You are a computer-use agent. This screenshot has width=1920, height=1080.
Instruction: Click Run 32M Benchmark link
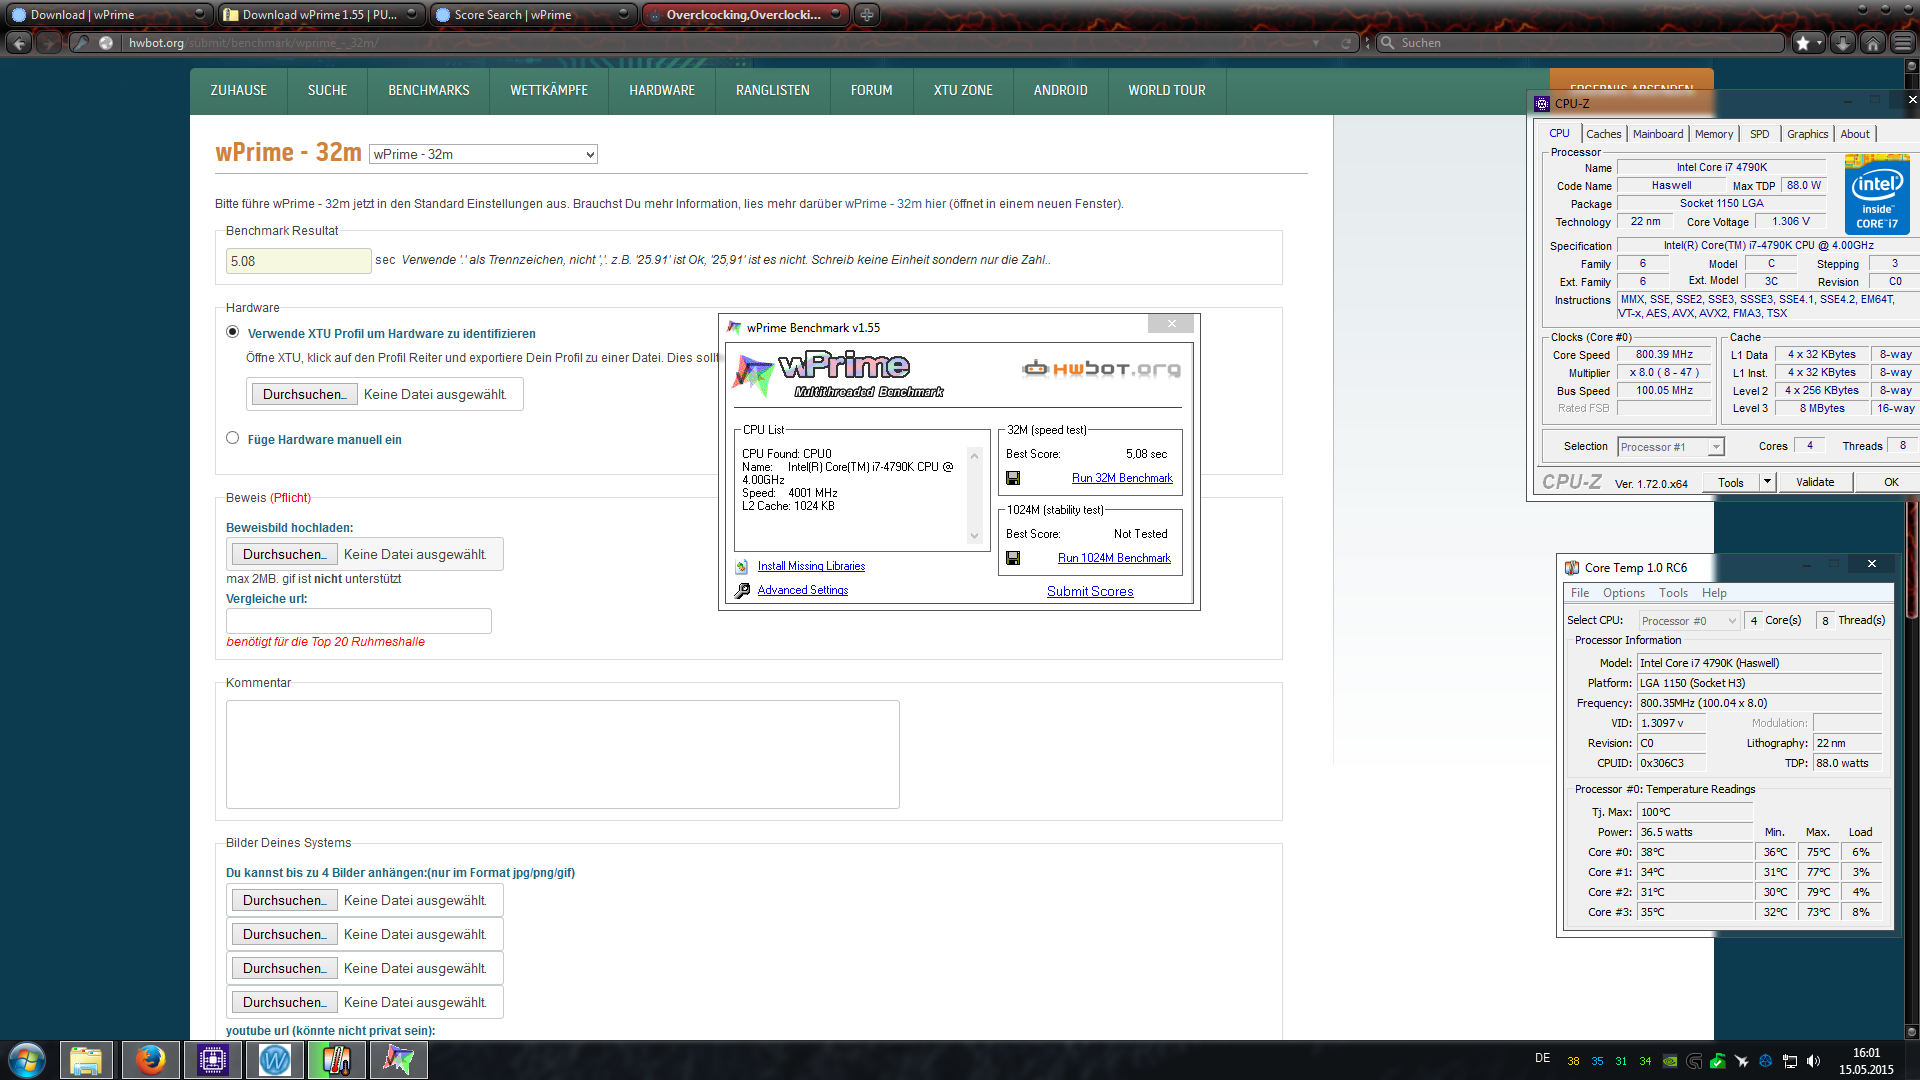1122,478
